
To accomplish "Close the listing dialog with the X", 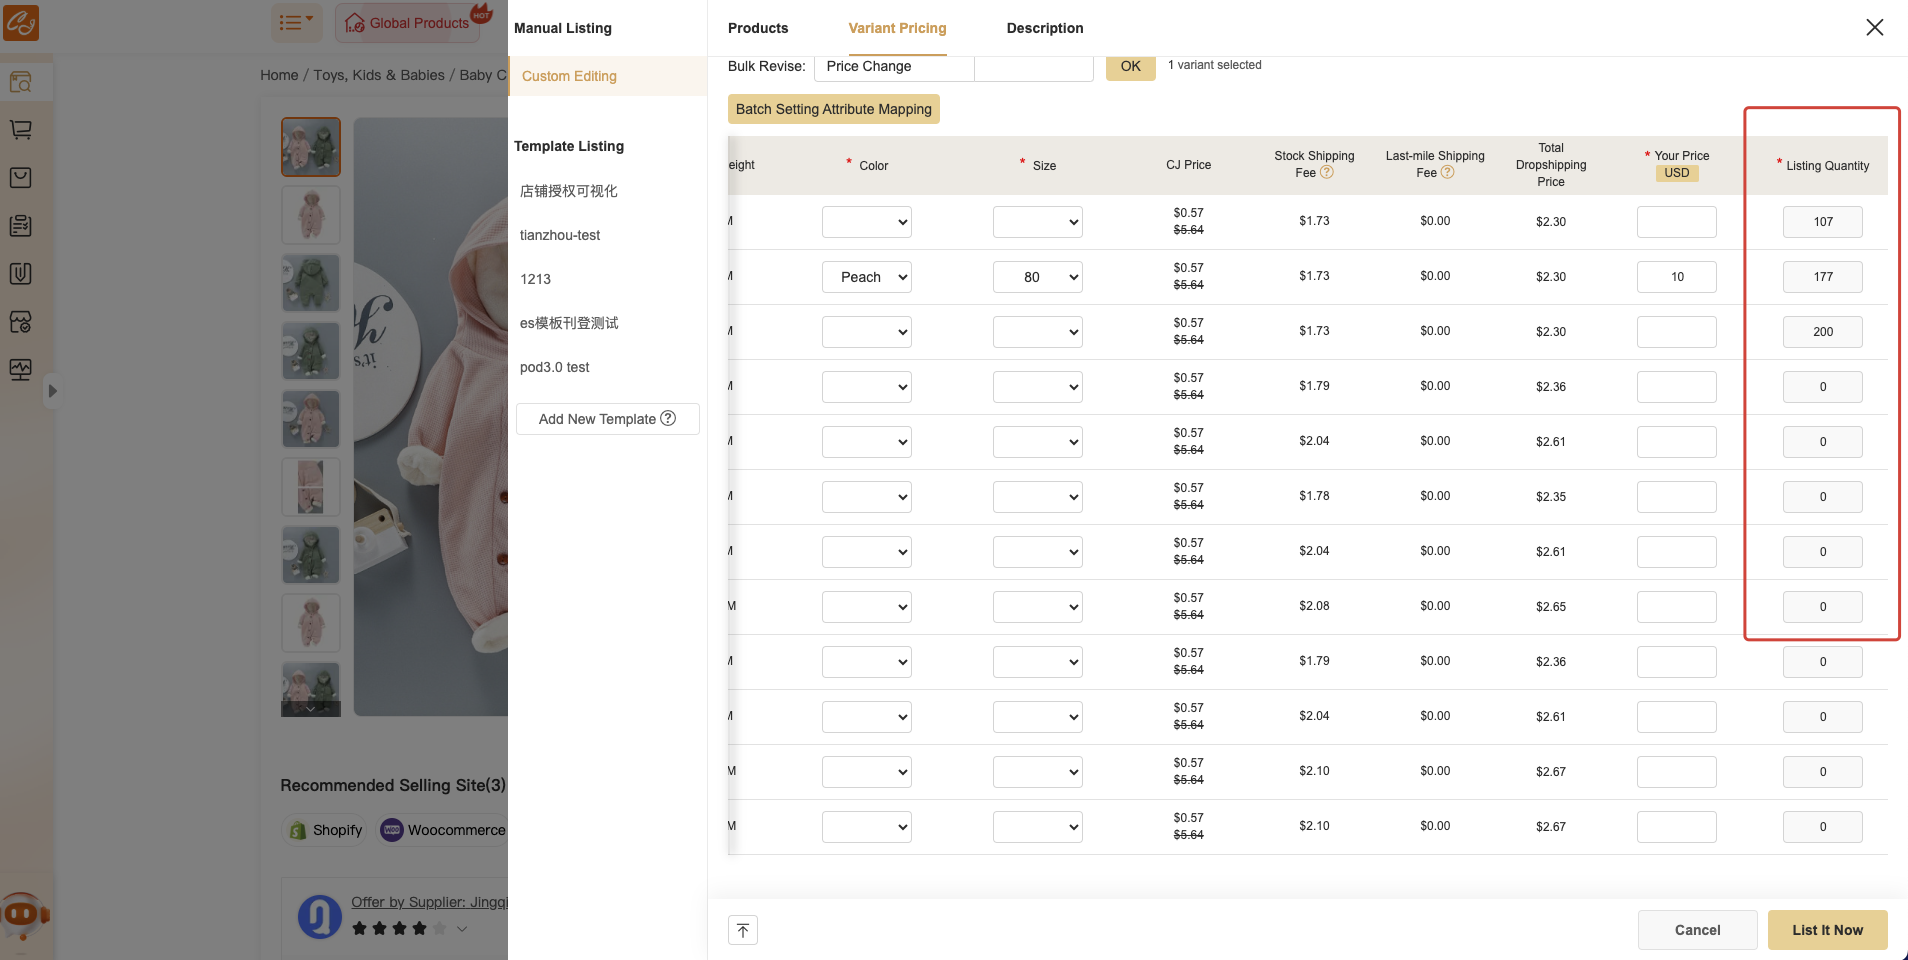I will point(1874,28).
